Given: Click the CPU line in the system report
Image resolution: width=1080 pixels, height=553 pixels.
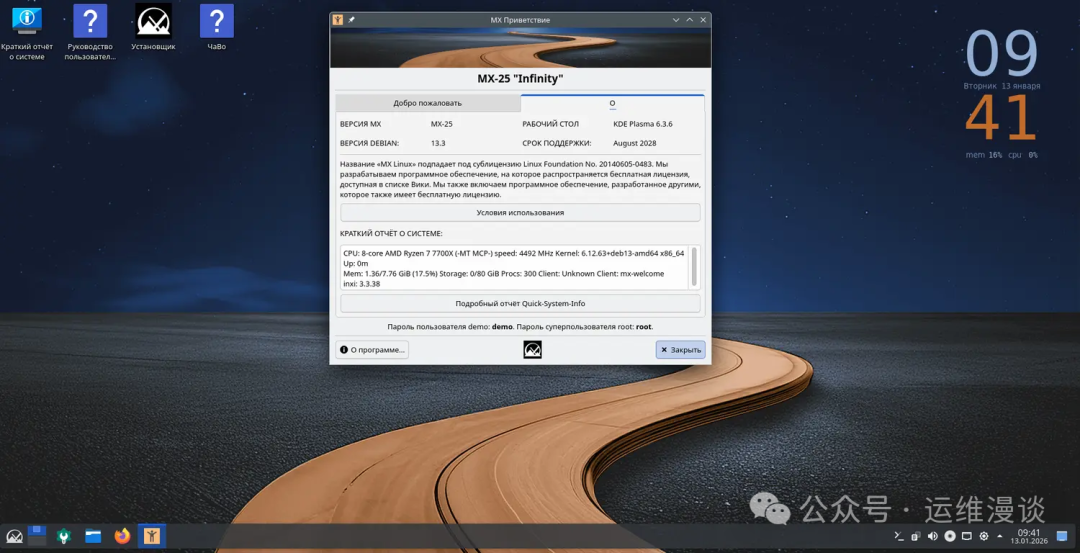Looking at the screenshot, I should (514, 253).
